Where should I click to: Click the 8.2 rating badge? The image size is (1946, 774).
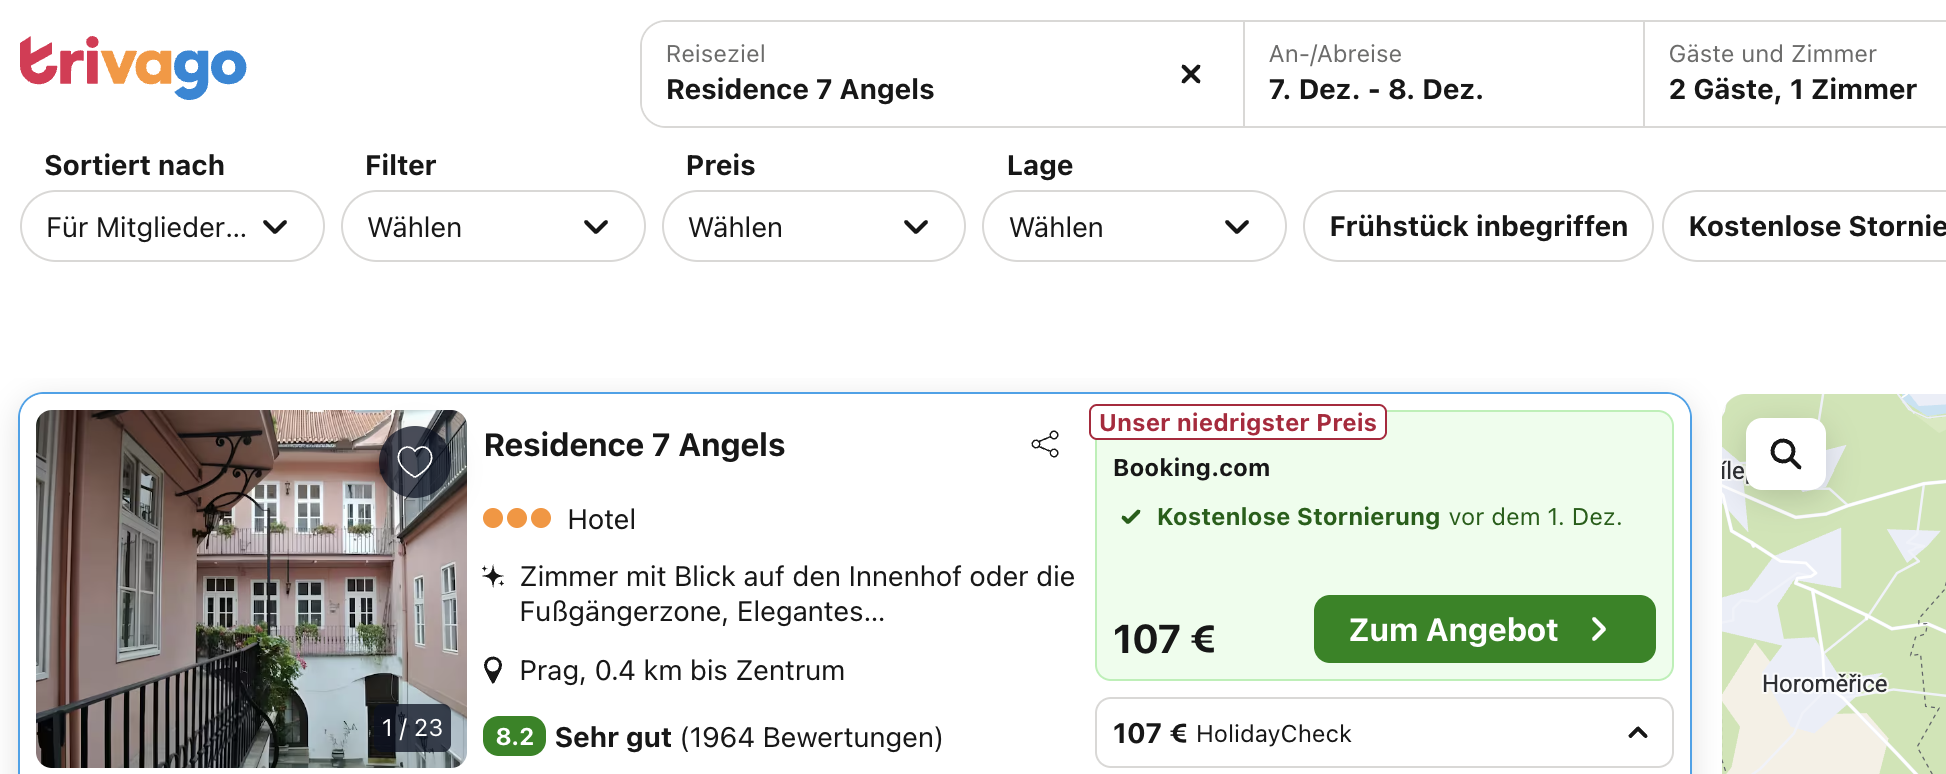[x=514, y=737]
